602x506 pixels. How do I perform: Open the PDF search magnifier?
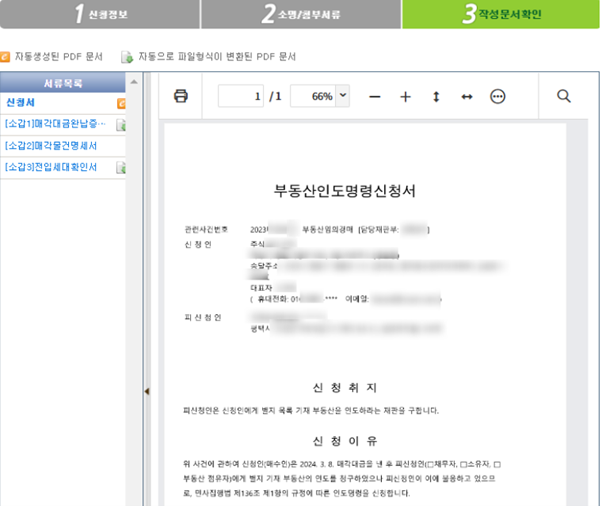[563, 97]
